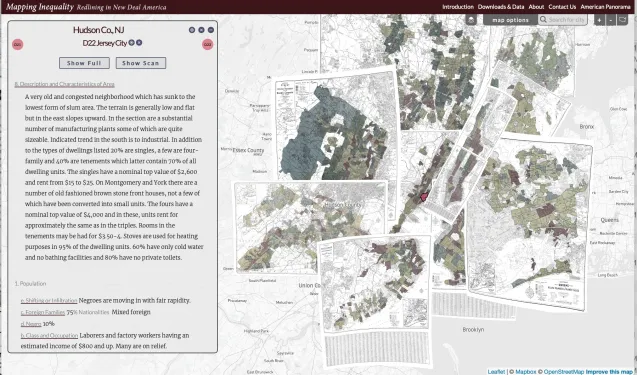Click the 'Mixed foreign' nationalities value
The image size is (637, 375).
click(131, 312)
